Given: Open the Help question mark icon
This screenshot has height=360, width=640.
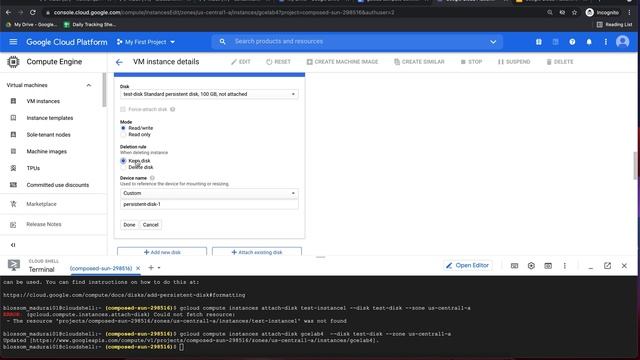Looking at the screenshot, I should click(x=572, y=42).
